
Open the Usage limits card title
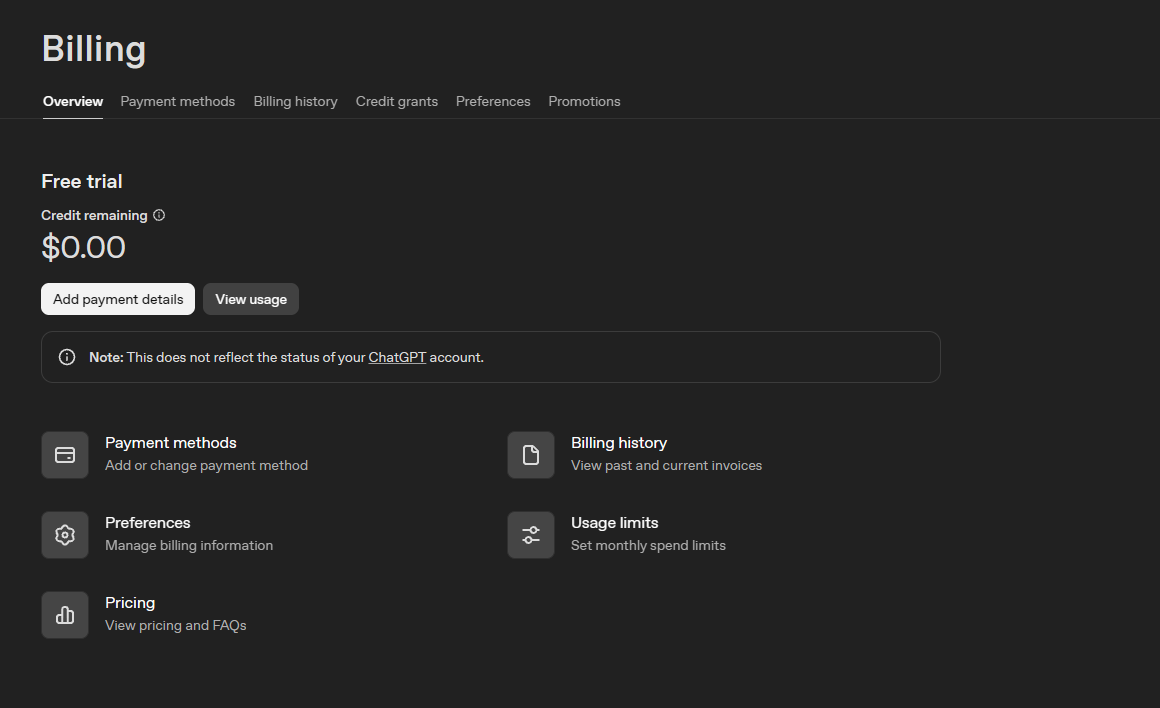tap(615, 522)
